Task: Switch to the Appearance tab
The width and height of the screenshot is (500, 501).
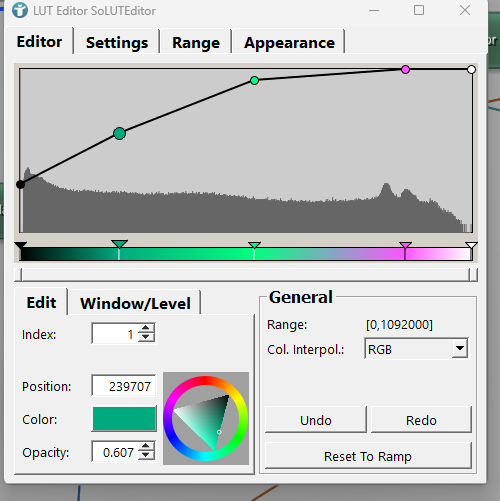Action: point(289,42)
